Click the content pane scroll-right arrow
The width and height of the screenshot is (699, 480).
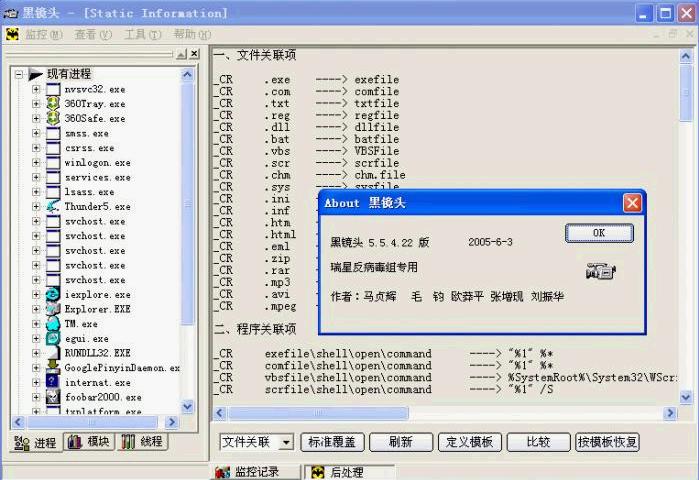click(670, 413)
